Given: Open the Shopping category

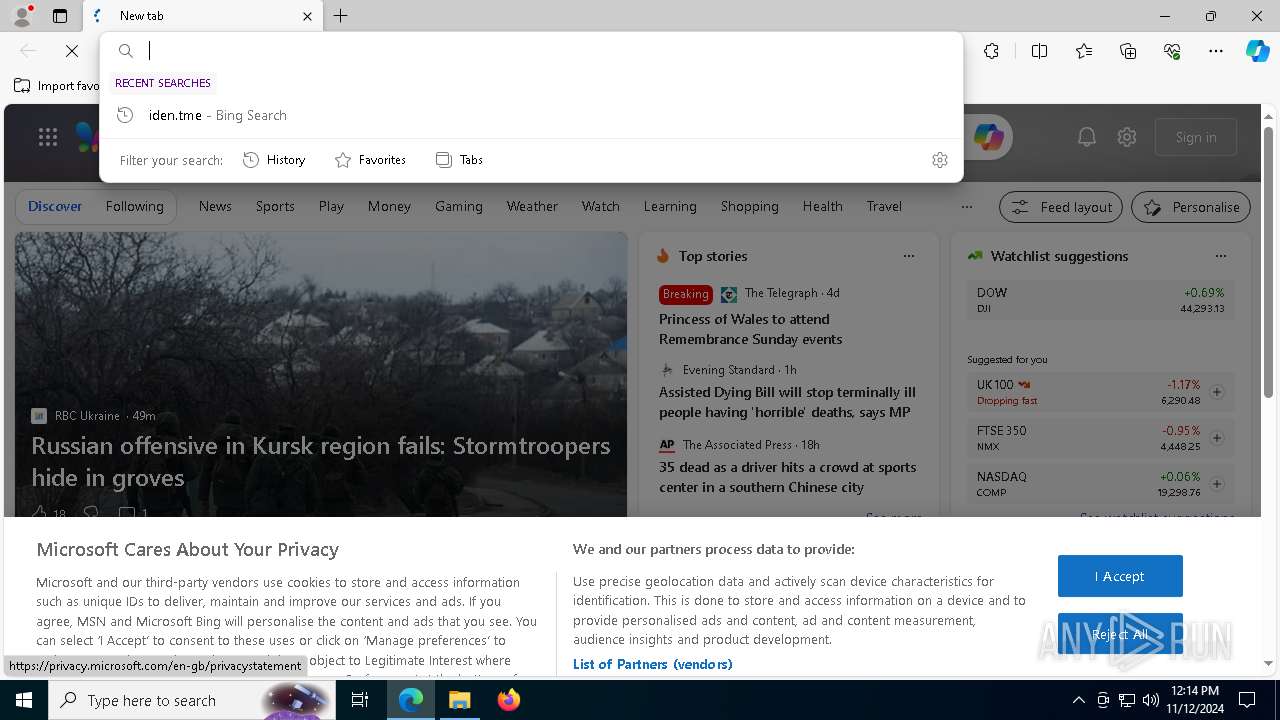Looking at the screenshot, I should coord(750,206).
